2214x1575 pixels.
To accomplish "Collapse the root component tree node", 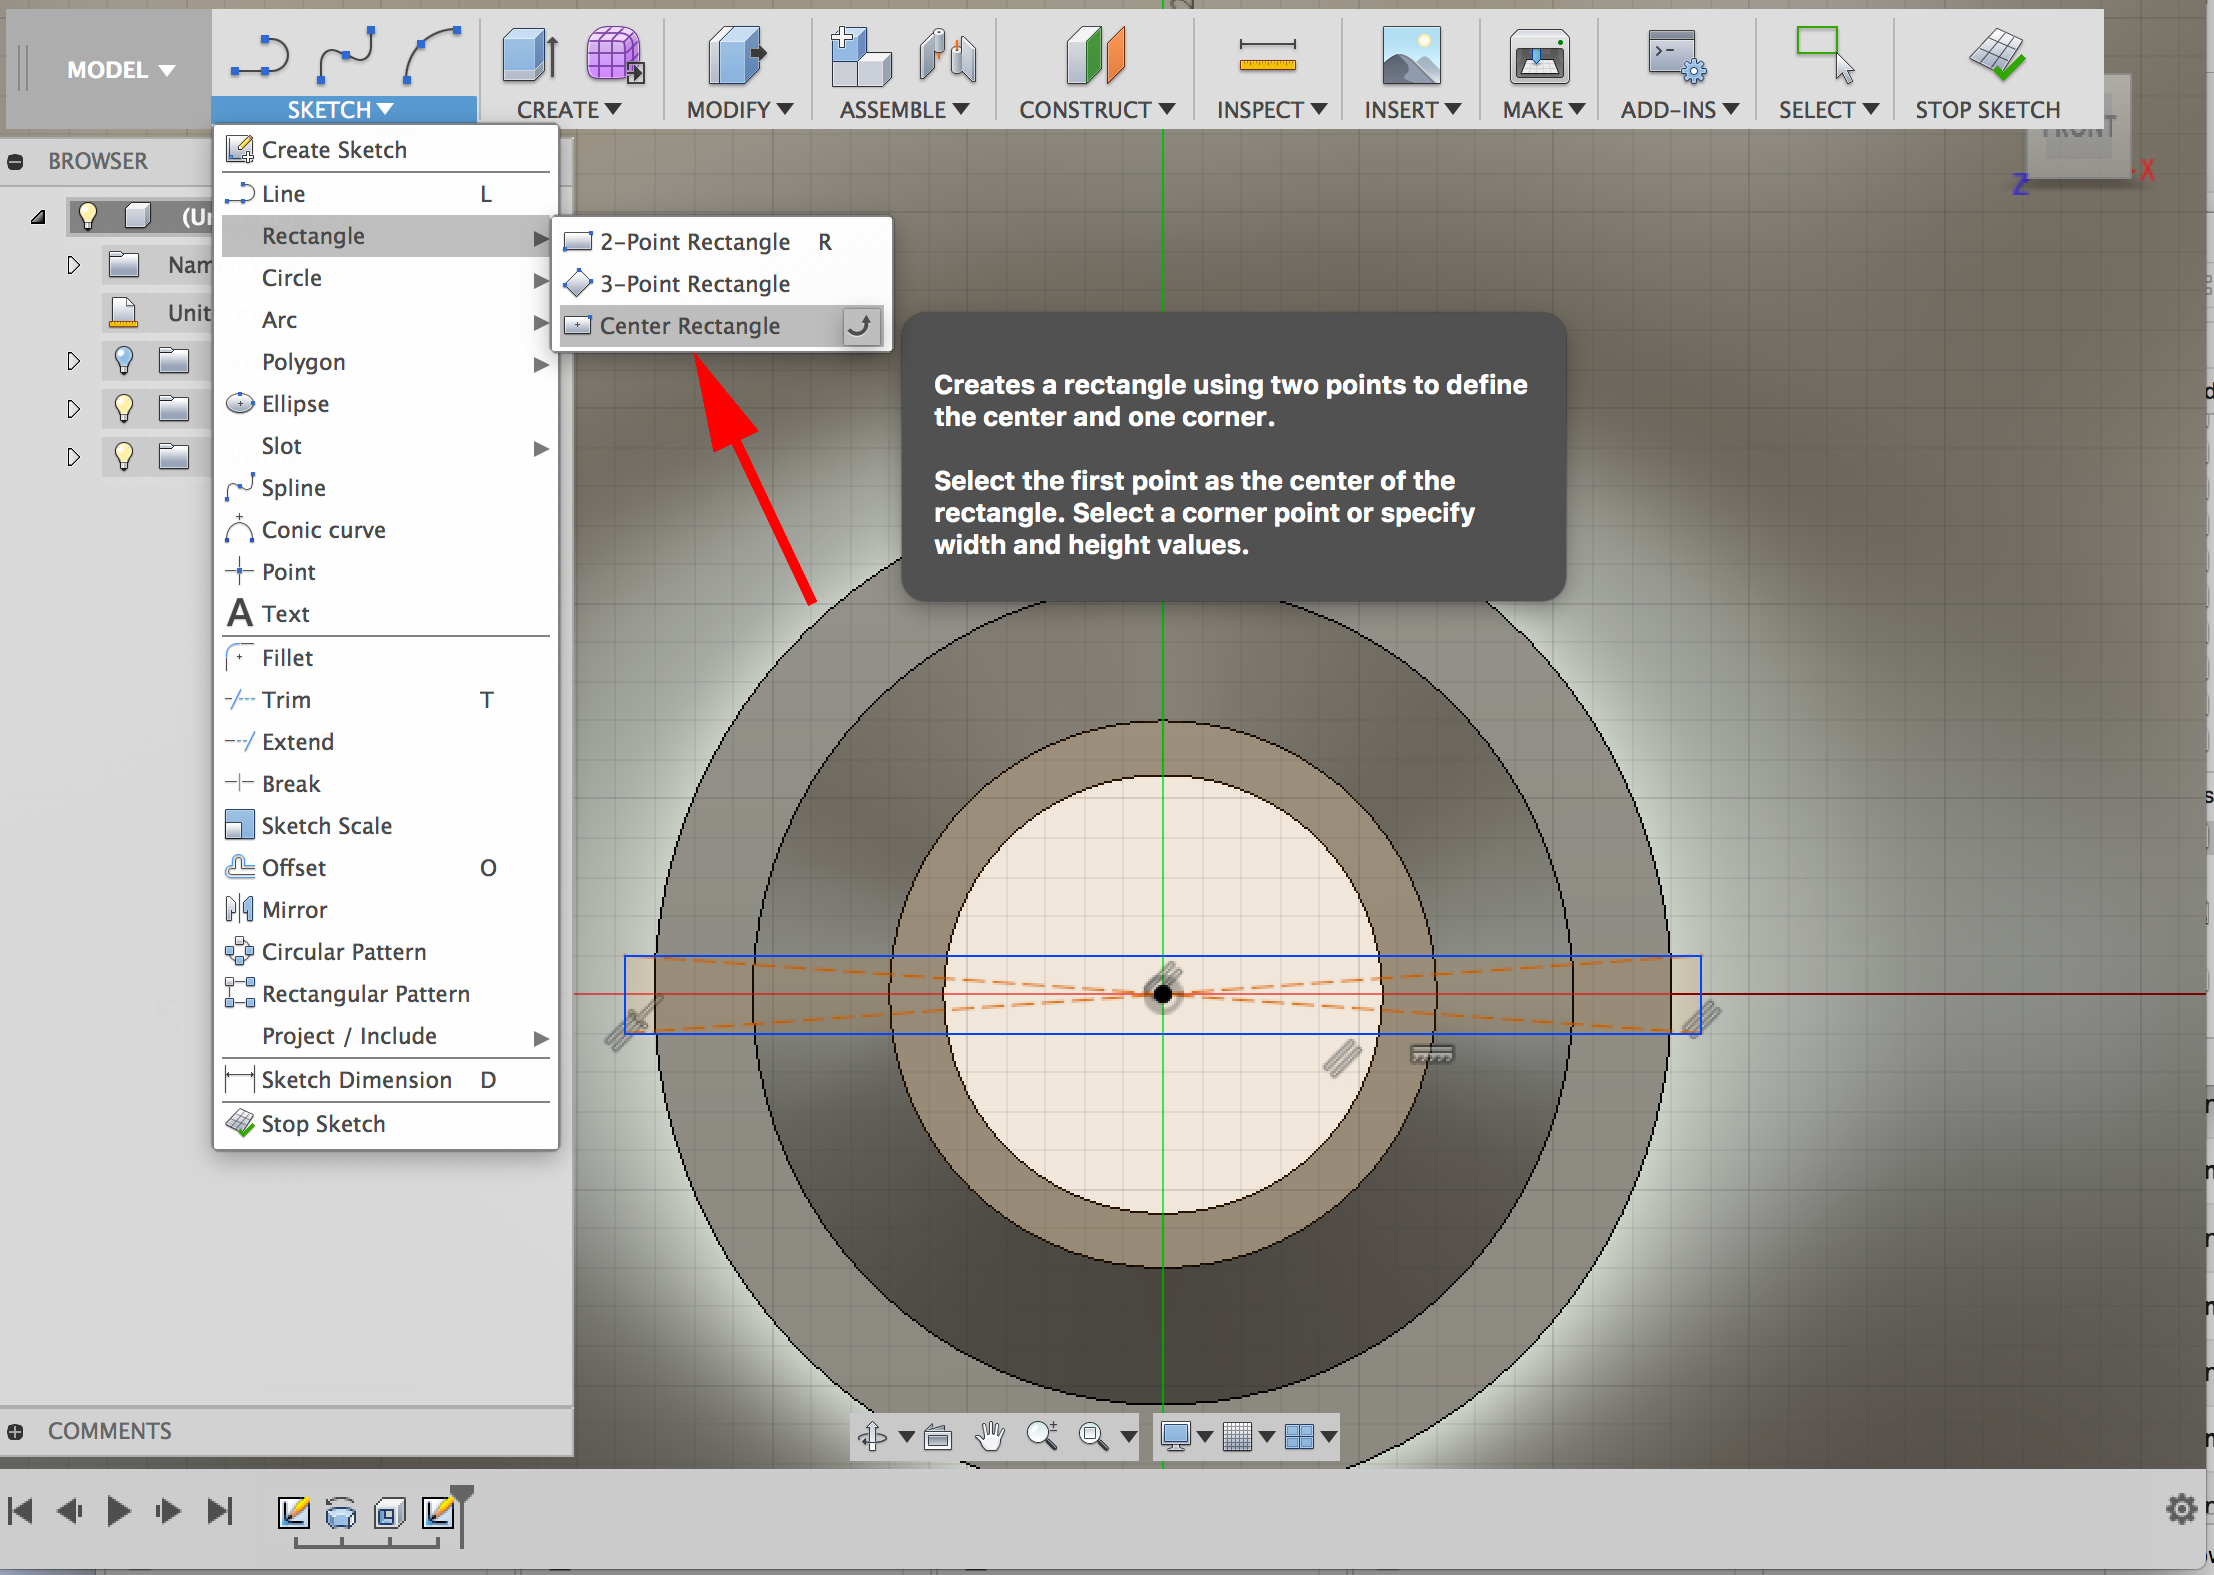I will click(39, 216).
